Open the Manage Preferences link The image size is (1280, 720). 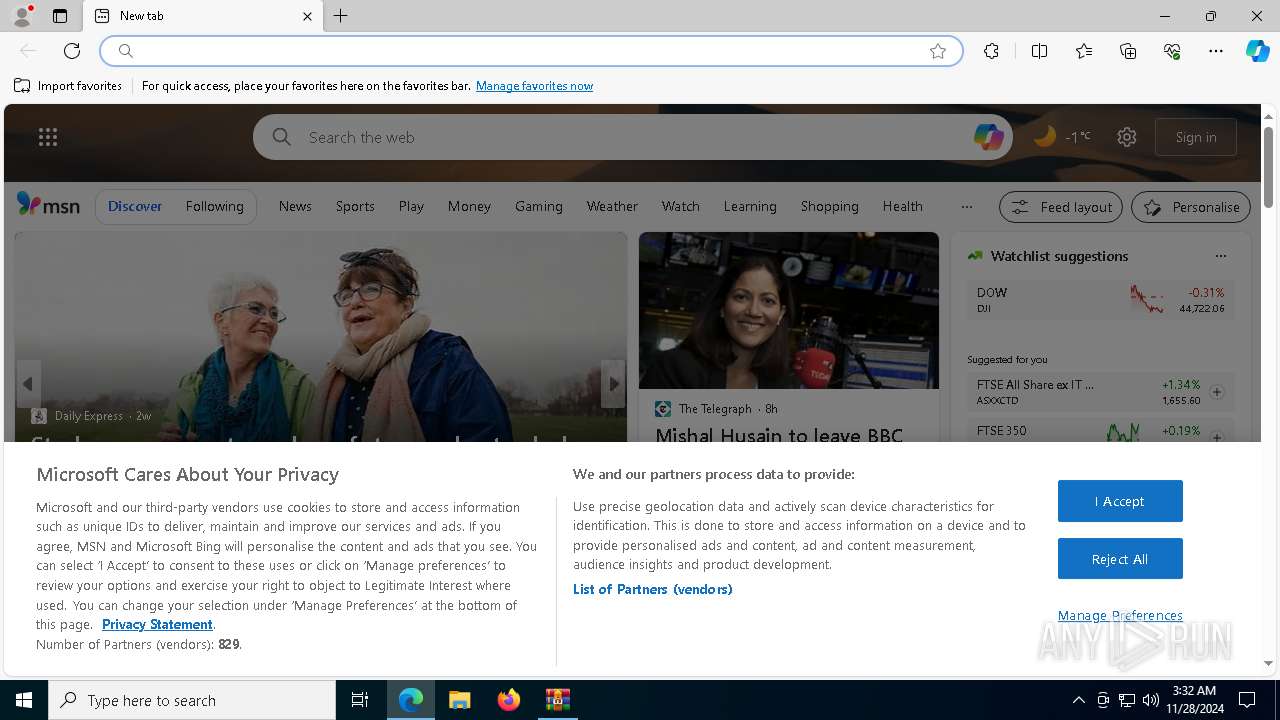point(1120,615)
